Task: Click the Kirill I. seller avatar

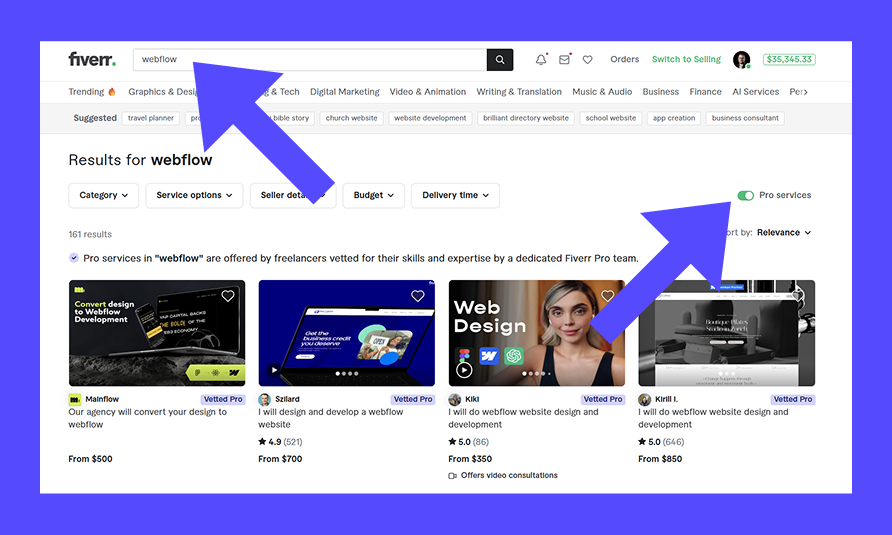Action: pyautogui.click(x=645, y=399)
